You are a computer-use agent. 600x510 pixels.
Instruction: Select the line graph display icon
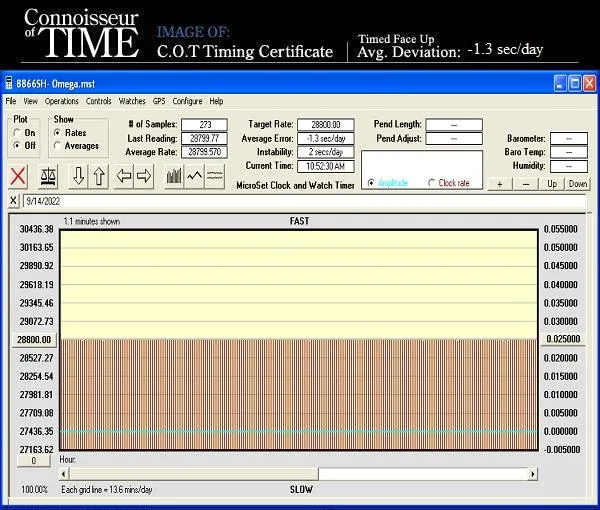click(x=194, y=176)
